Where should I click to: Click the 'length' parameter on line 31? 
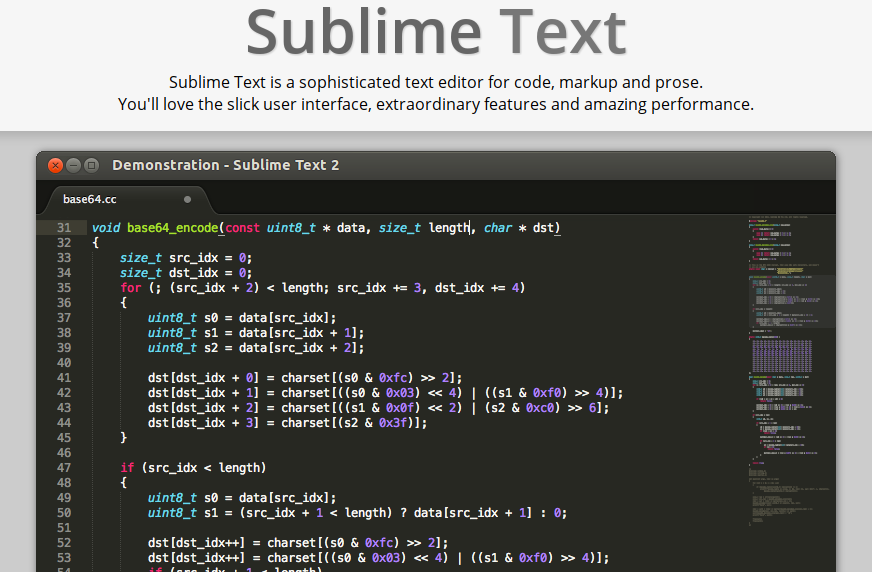click(x=449, y=228)
